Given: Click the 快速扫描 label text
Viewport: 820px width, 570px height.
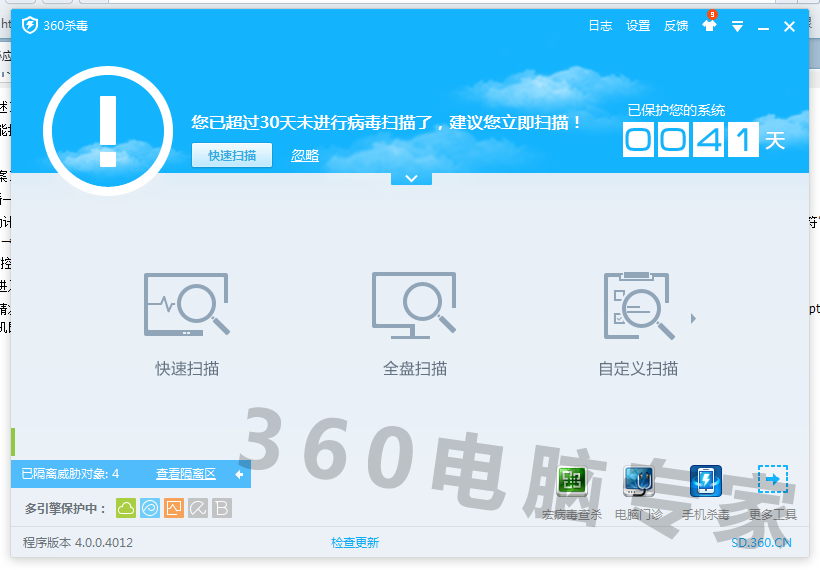Looking at the screenshot, I should click(187, 369).
